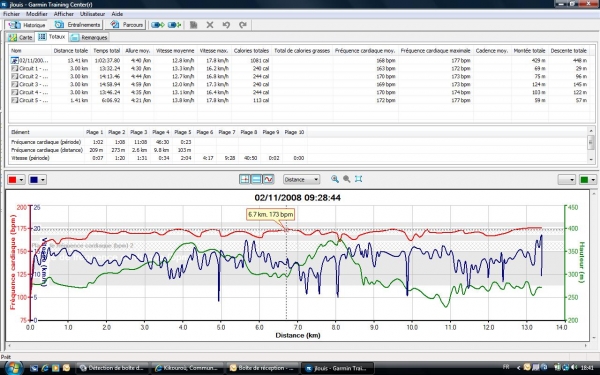
Task: Sort by the Descente totale column header
Action: click(x=569, y=51)
